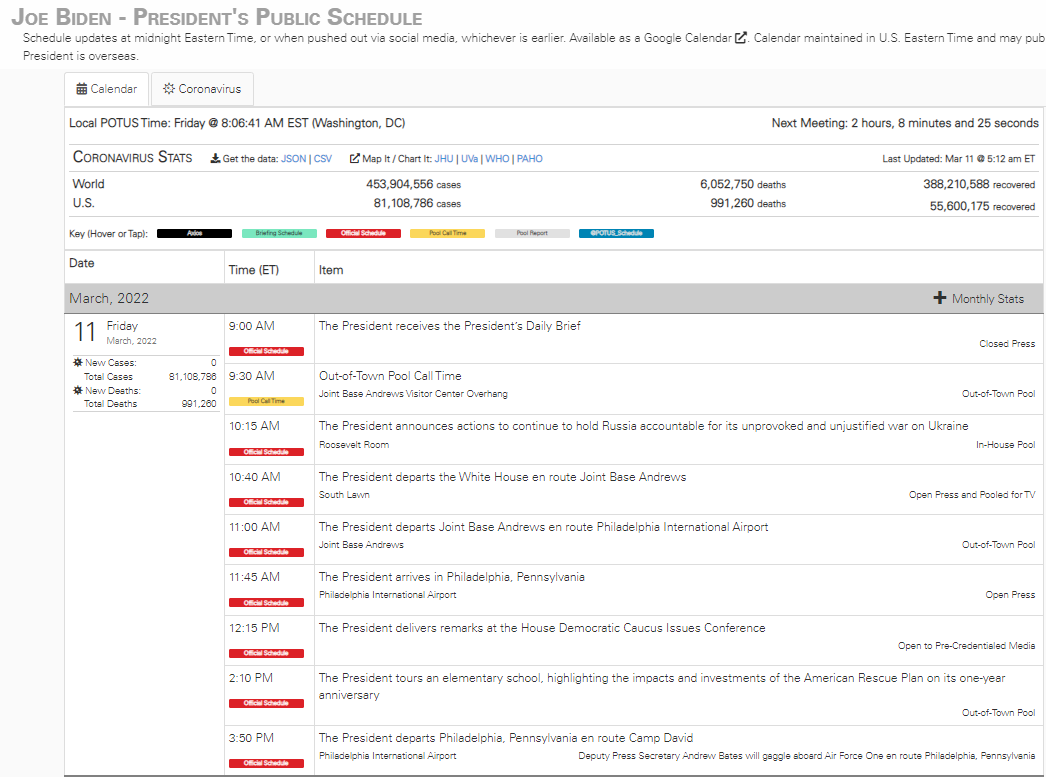The width and height of the screenshot is (1046, 777).
Task: Click the Map It external link icon
Action: pos(355,159)
